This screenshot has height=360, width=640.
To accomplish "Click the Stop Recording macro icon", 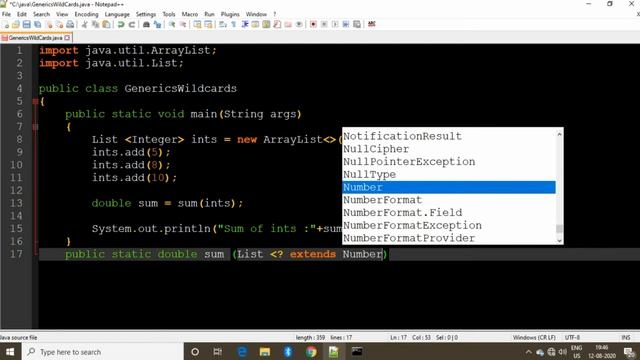I will point(324,24).
